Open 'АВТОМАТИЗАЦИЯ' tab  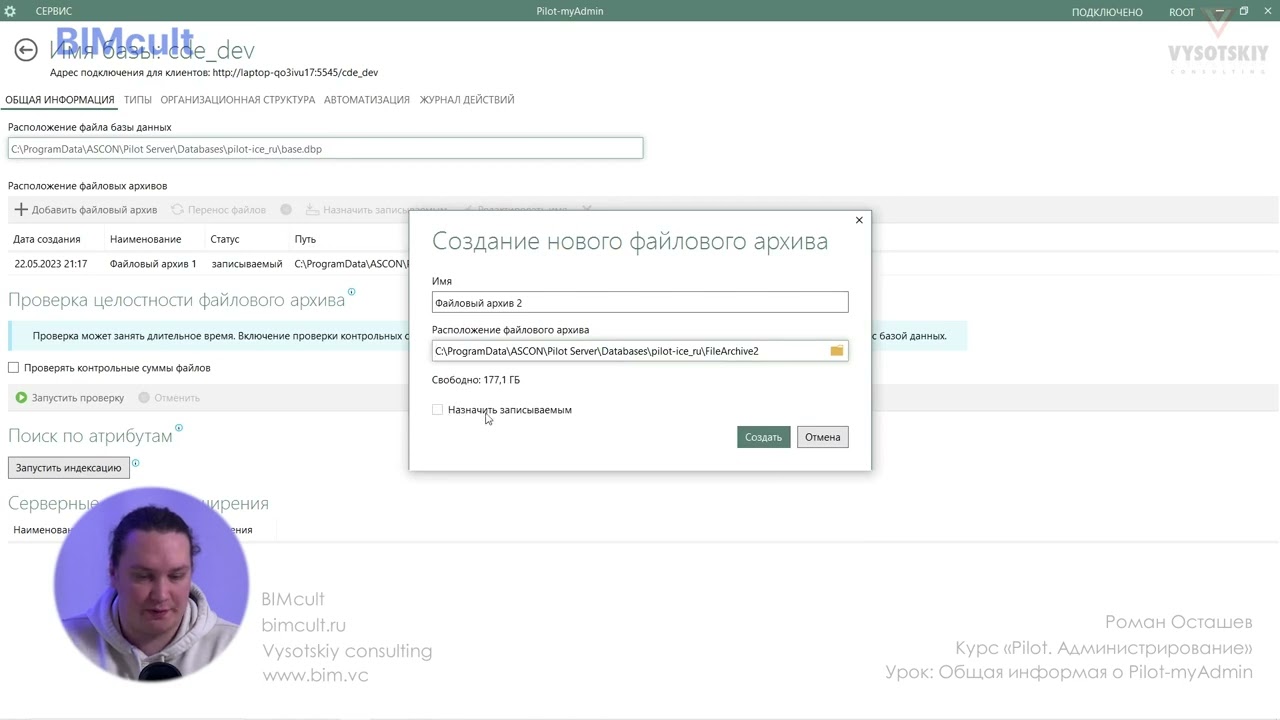(367, 100)
